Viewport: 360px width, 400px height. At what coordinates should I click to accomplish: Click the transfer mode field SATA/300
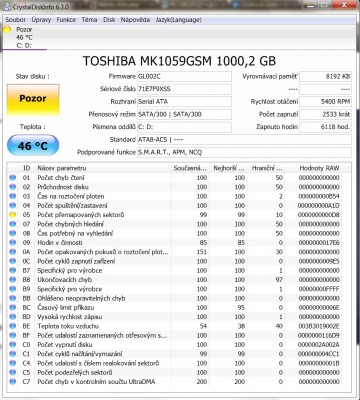184,114
